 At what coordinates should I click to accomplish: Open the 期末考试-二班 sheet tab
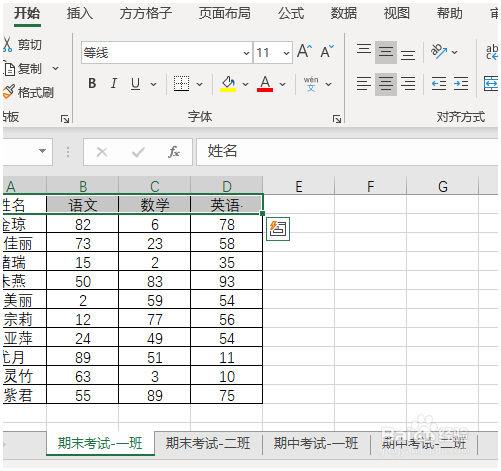(208, 443)
